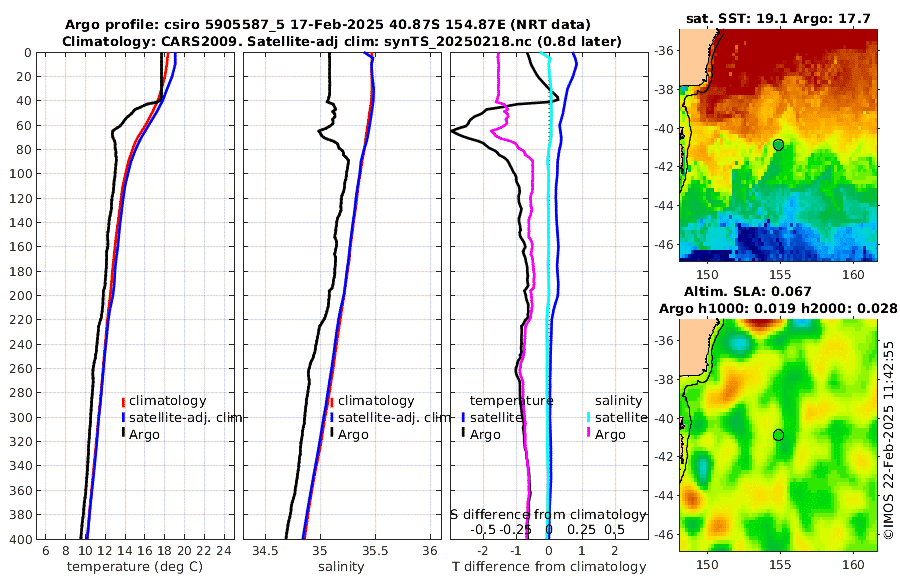
Task: Click 'Argo' legend entry in salinity panel
Action: point(353,435)
